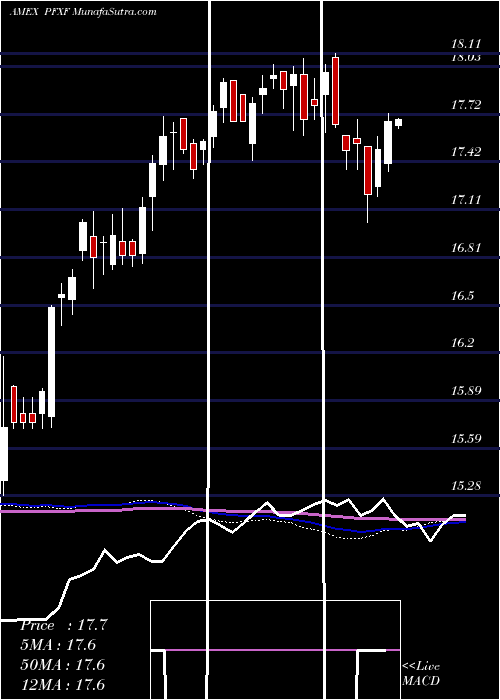
Task: Select the 18.11 price axis label
Action: 466,44
